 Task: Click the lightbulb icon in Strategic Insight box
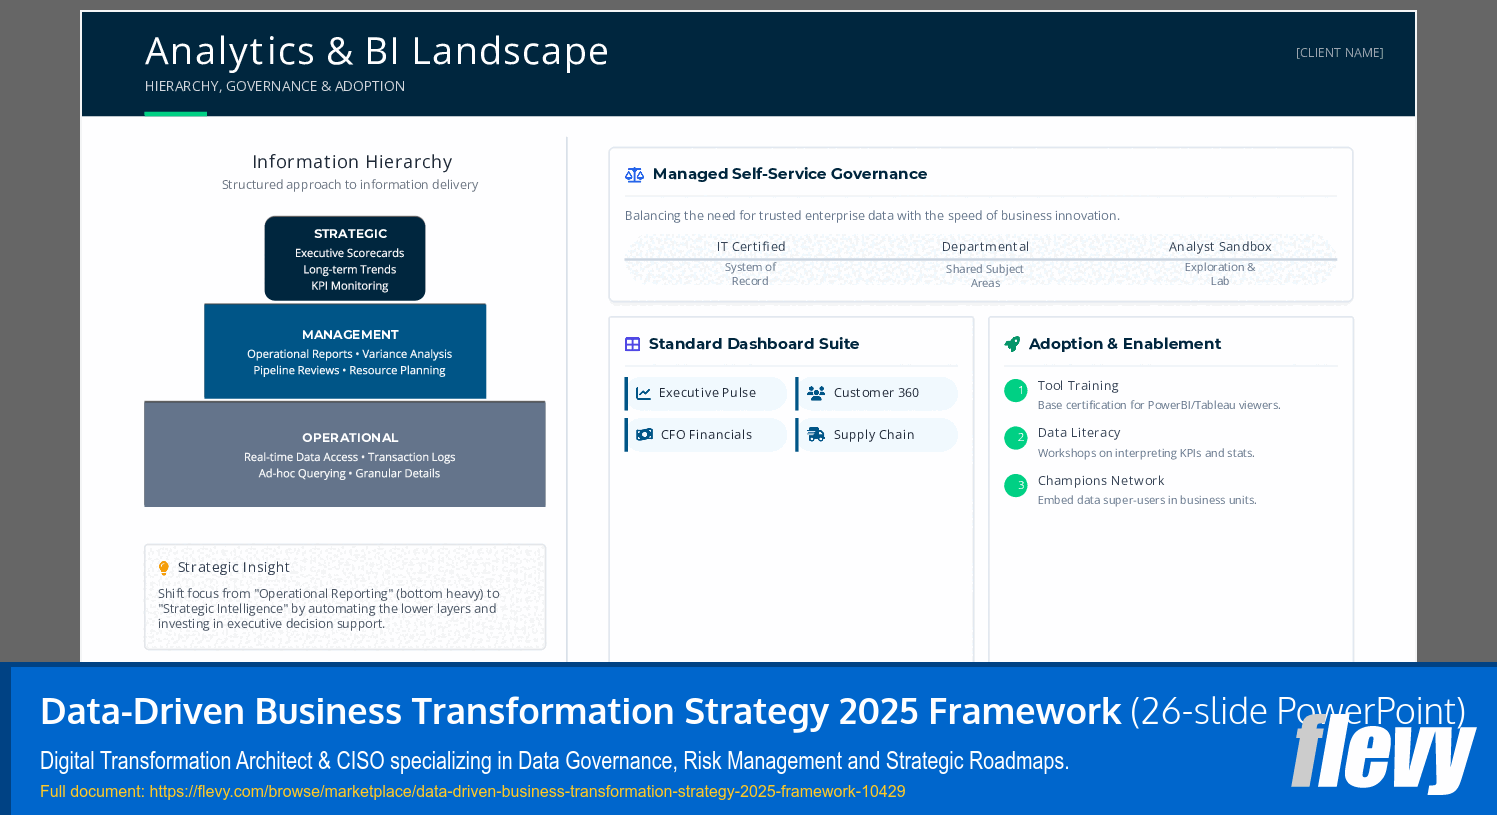(163, 567)
